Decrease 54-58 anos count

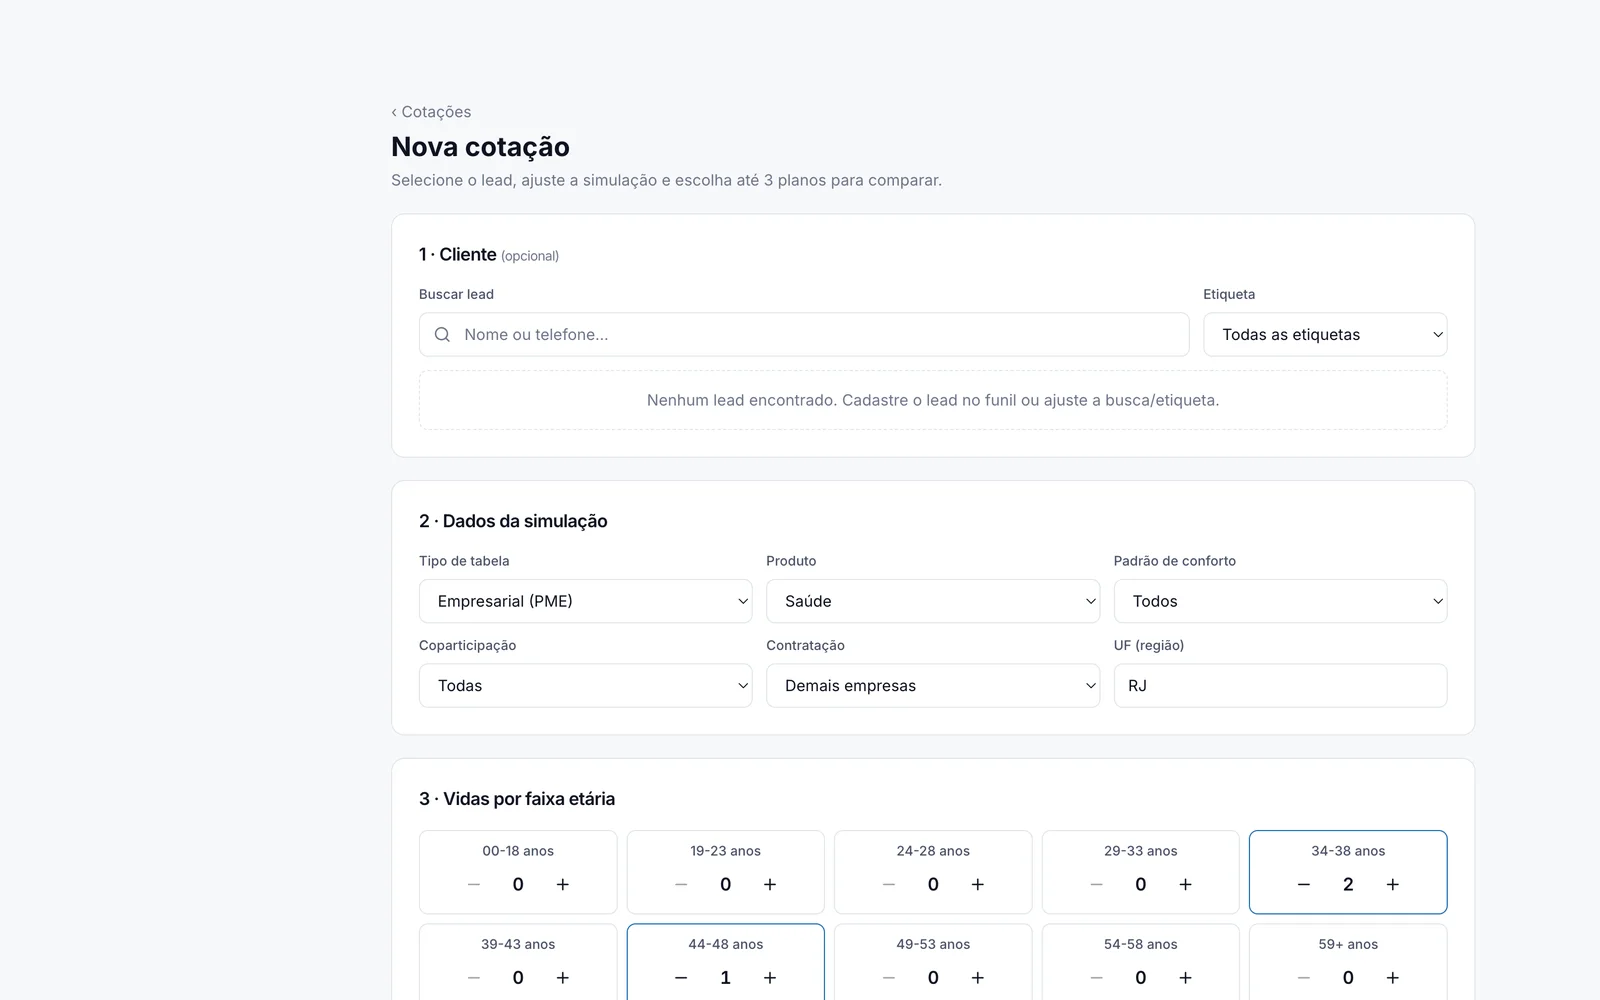(1096, 977)
